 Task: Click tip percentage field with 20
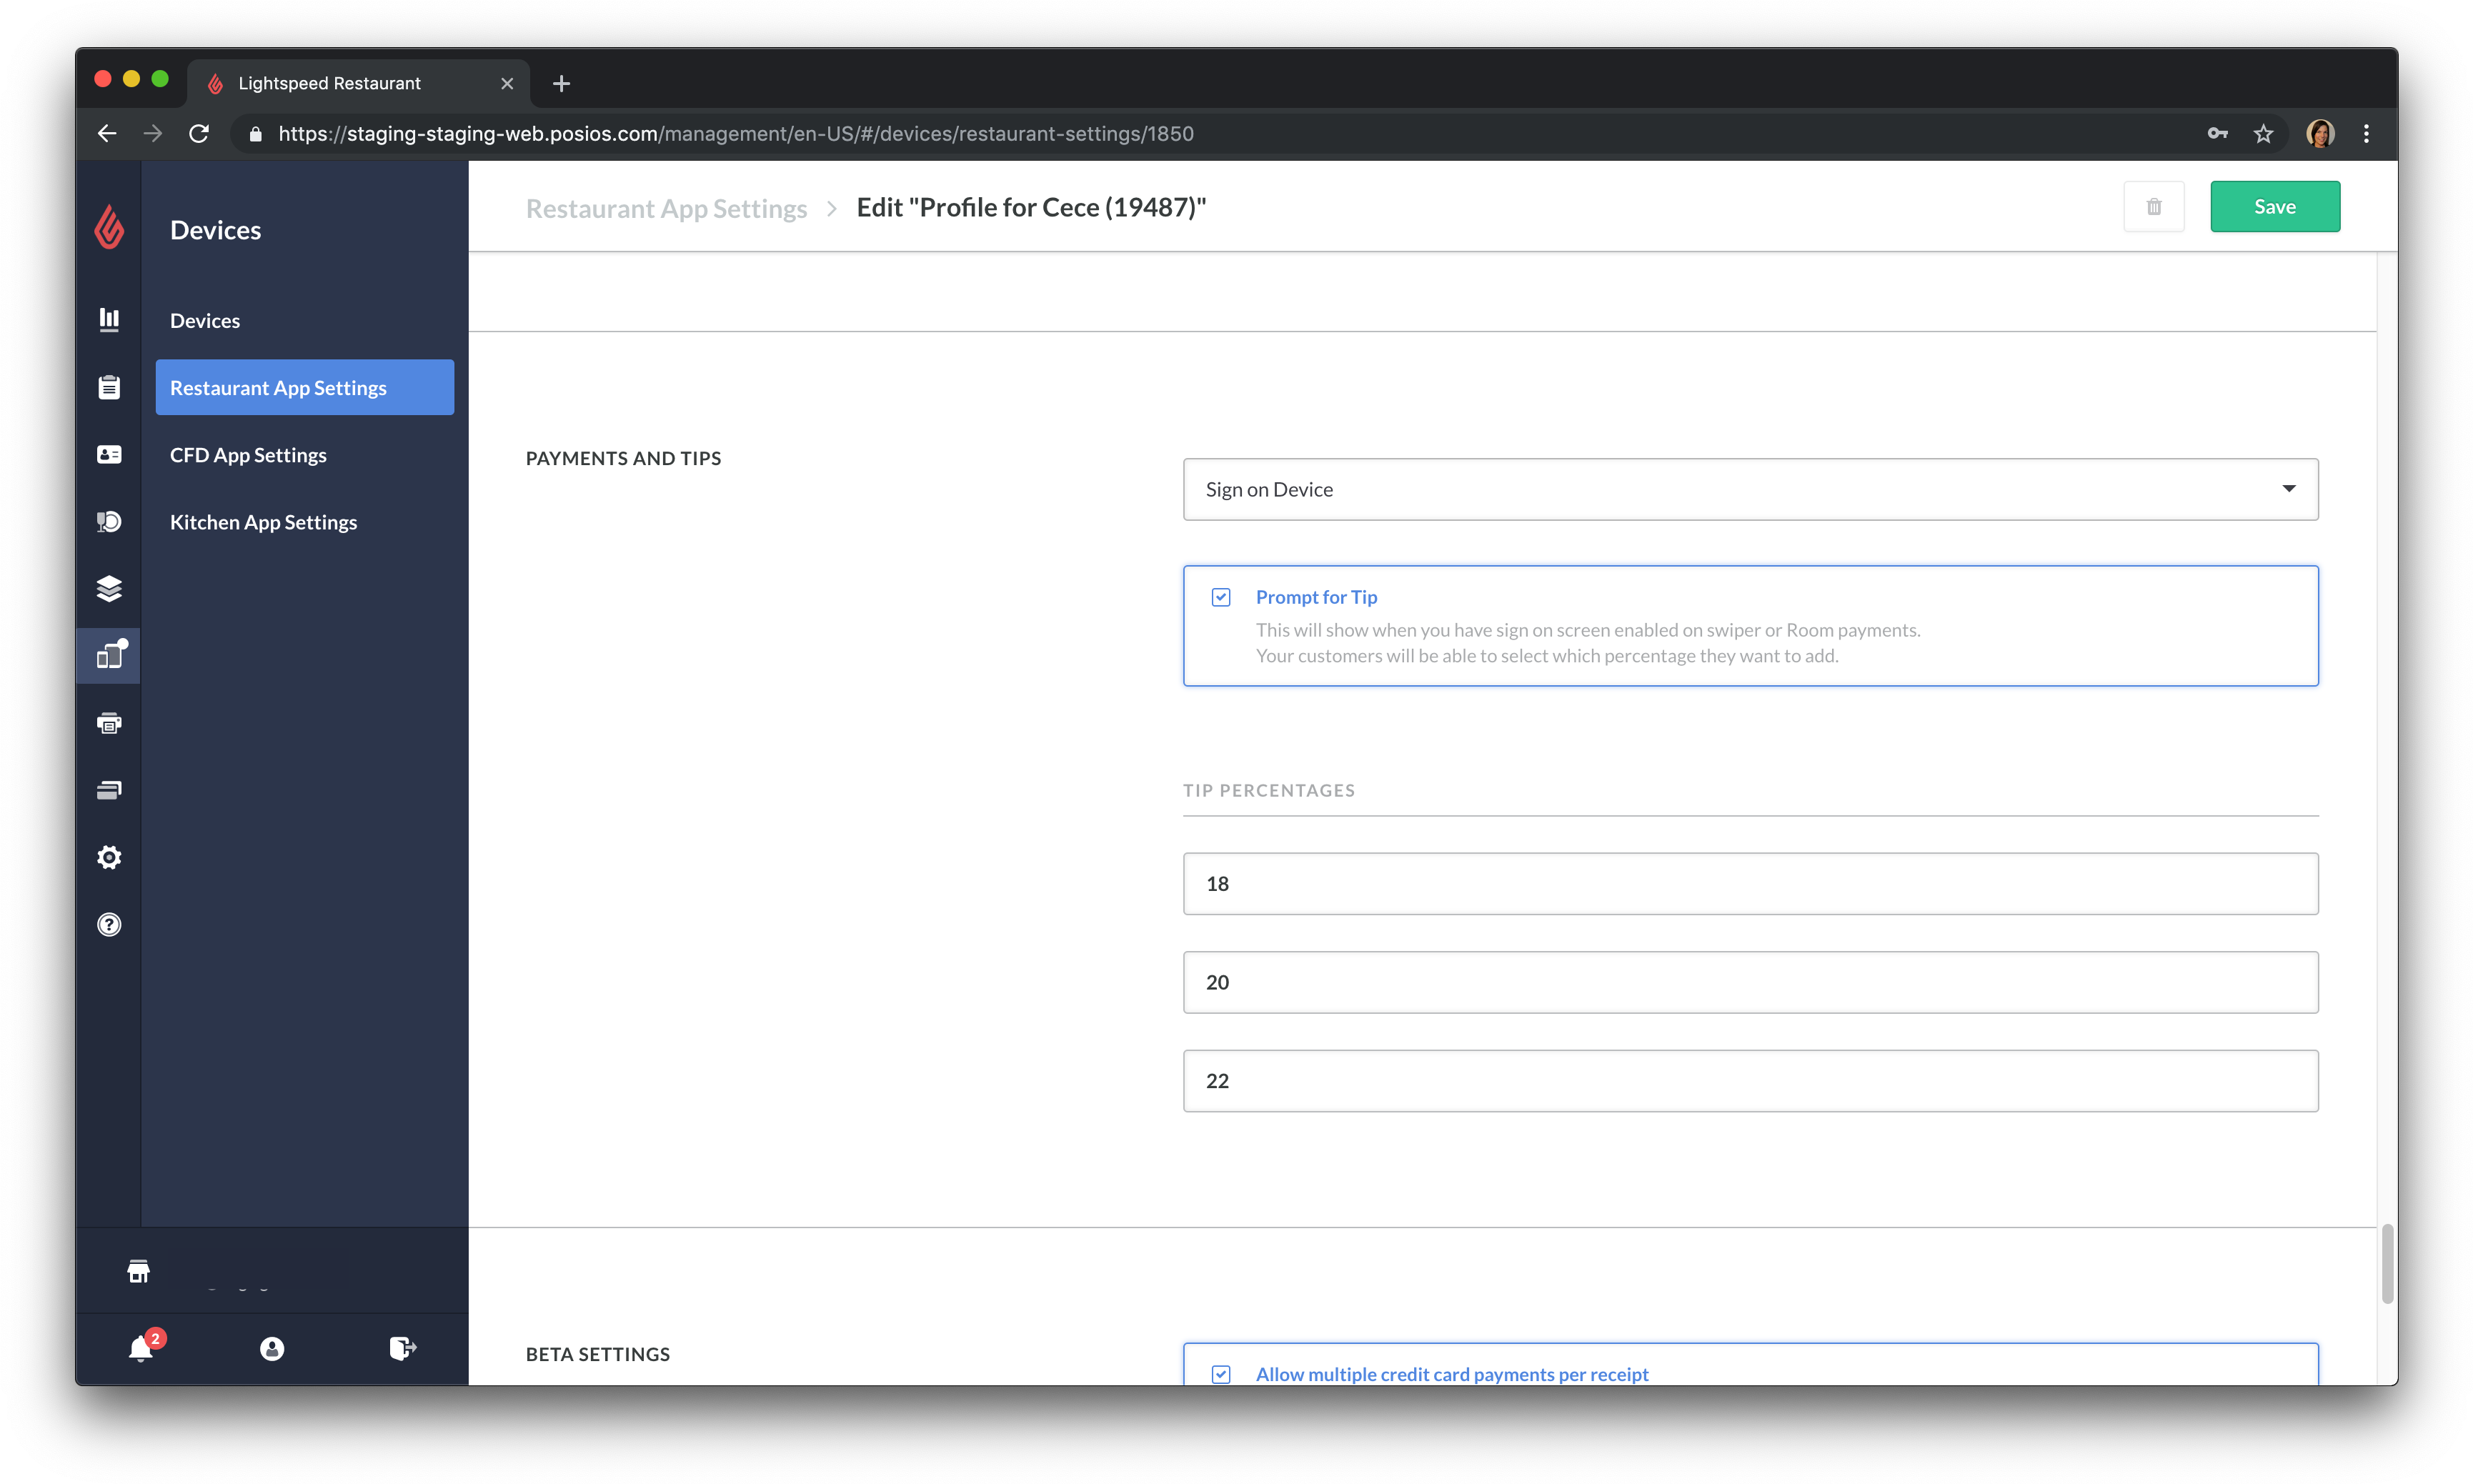1750,982
